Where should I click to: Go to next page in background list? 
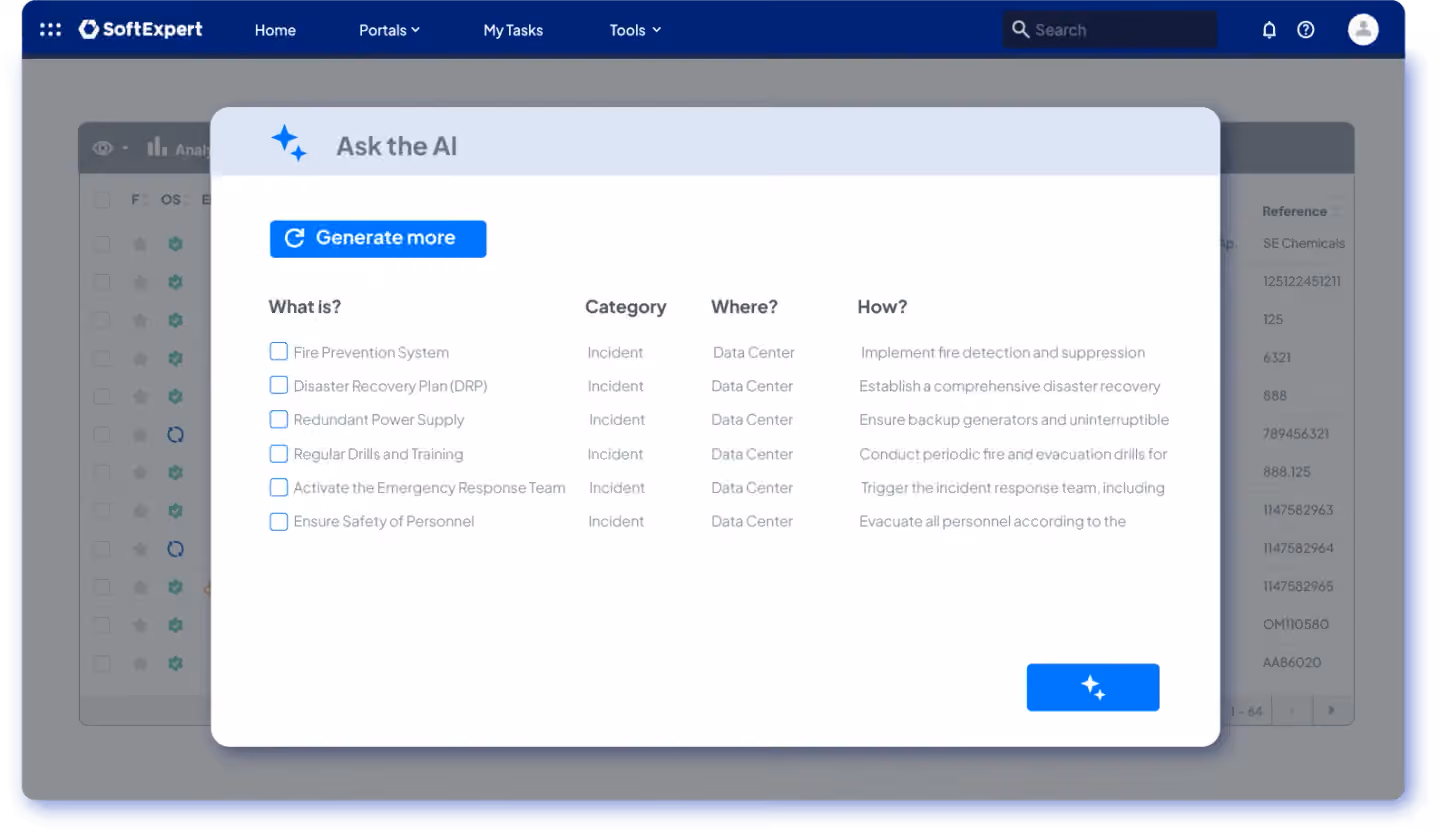(1330, 711)
